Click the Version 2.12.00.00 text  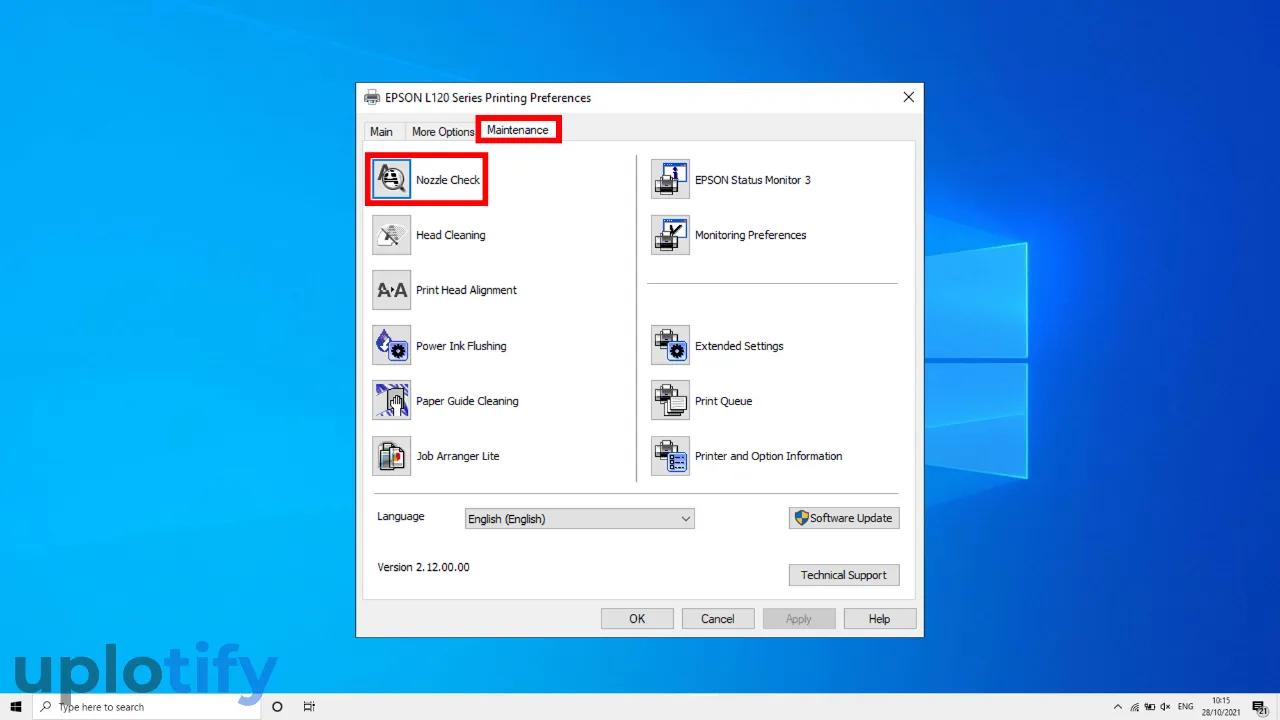point(423,567)
